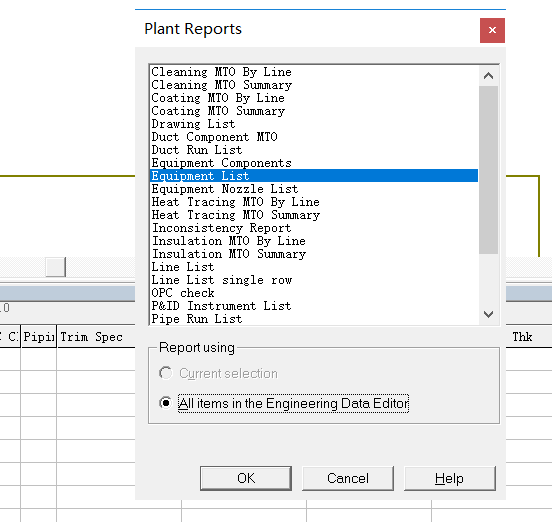Select Equipment Components report
552x522 pixels.
[x=314, y=163]
